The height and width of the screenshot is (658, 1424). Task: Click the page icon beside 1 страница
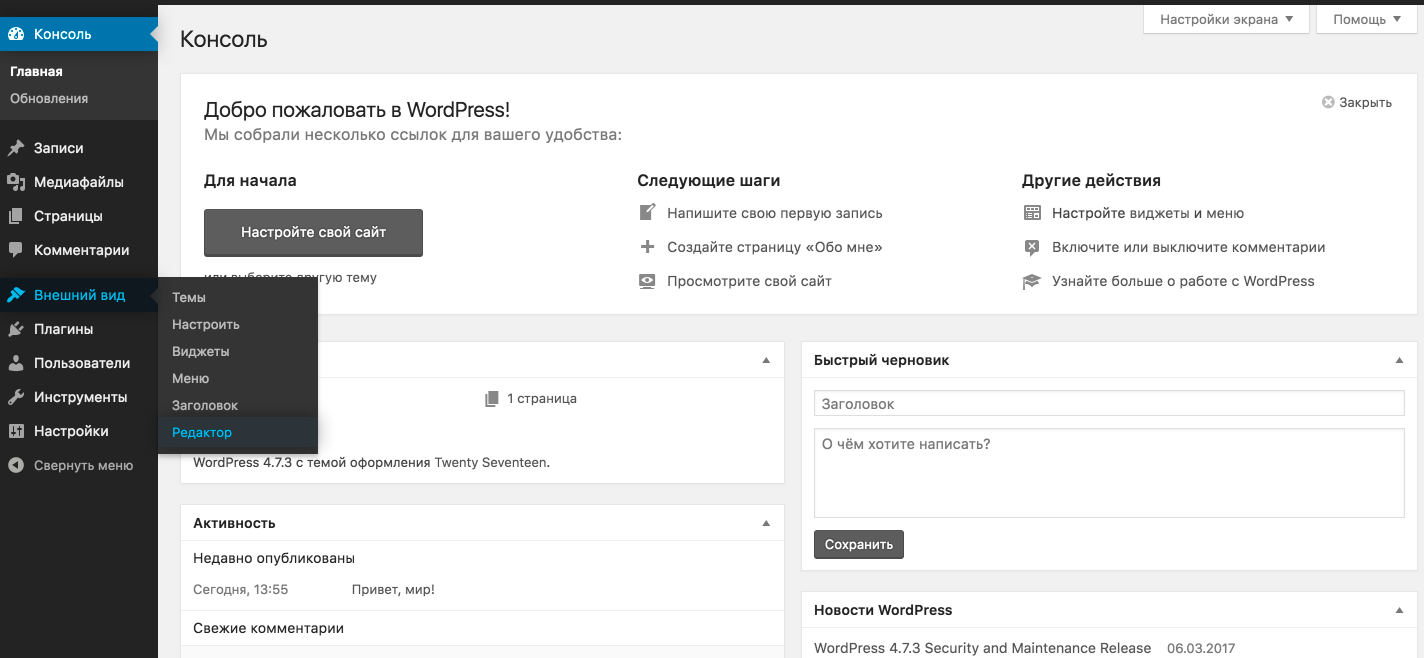(x=491, y=398)
